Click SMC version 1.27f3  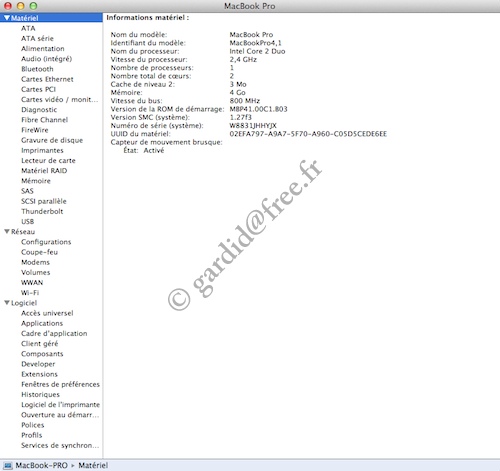(240, 117)
